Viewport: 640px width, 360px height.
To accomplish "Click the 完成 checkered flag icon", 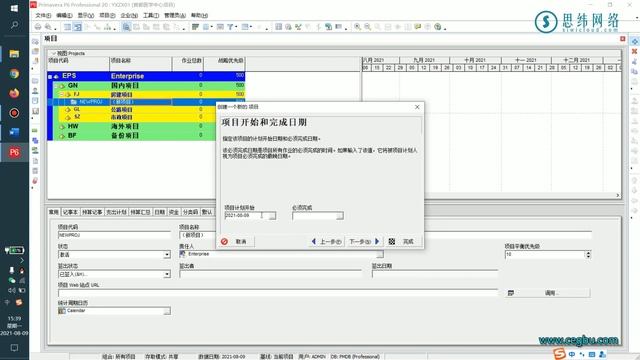I will click(392, 242).
